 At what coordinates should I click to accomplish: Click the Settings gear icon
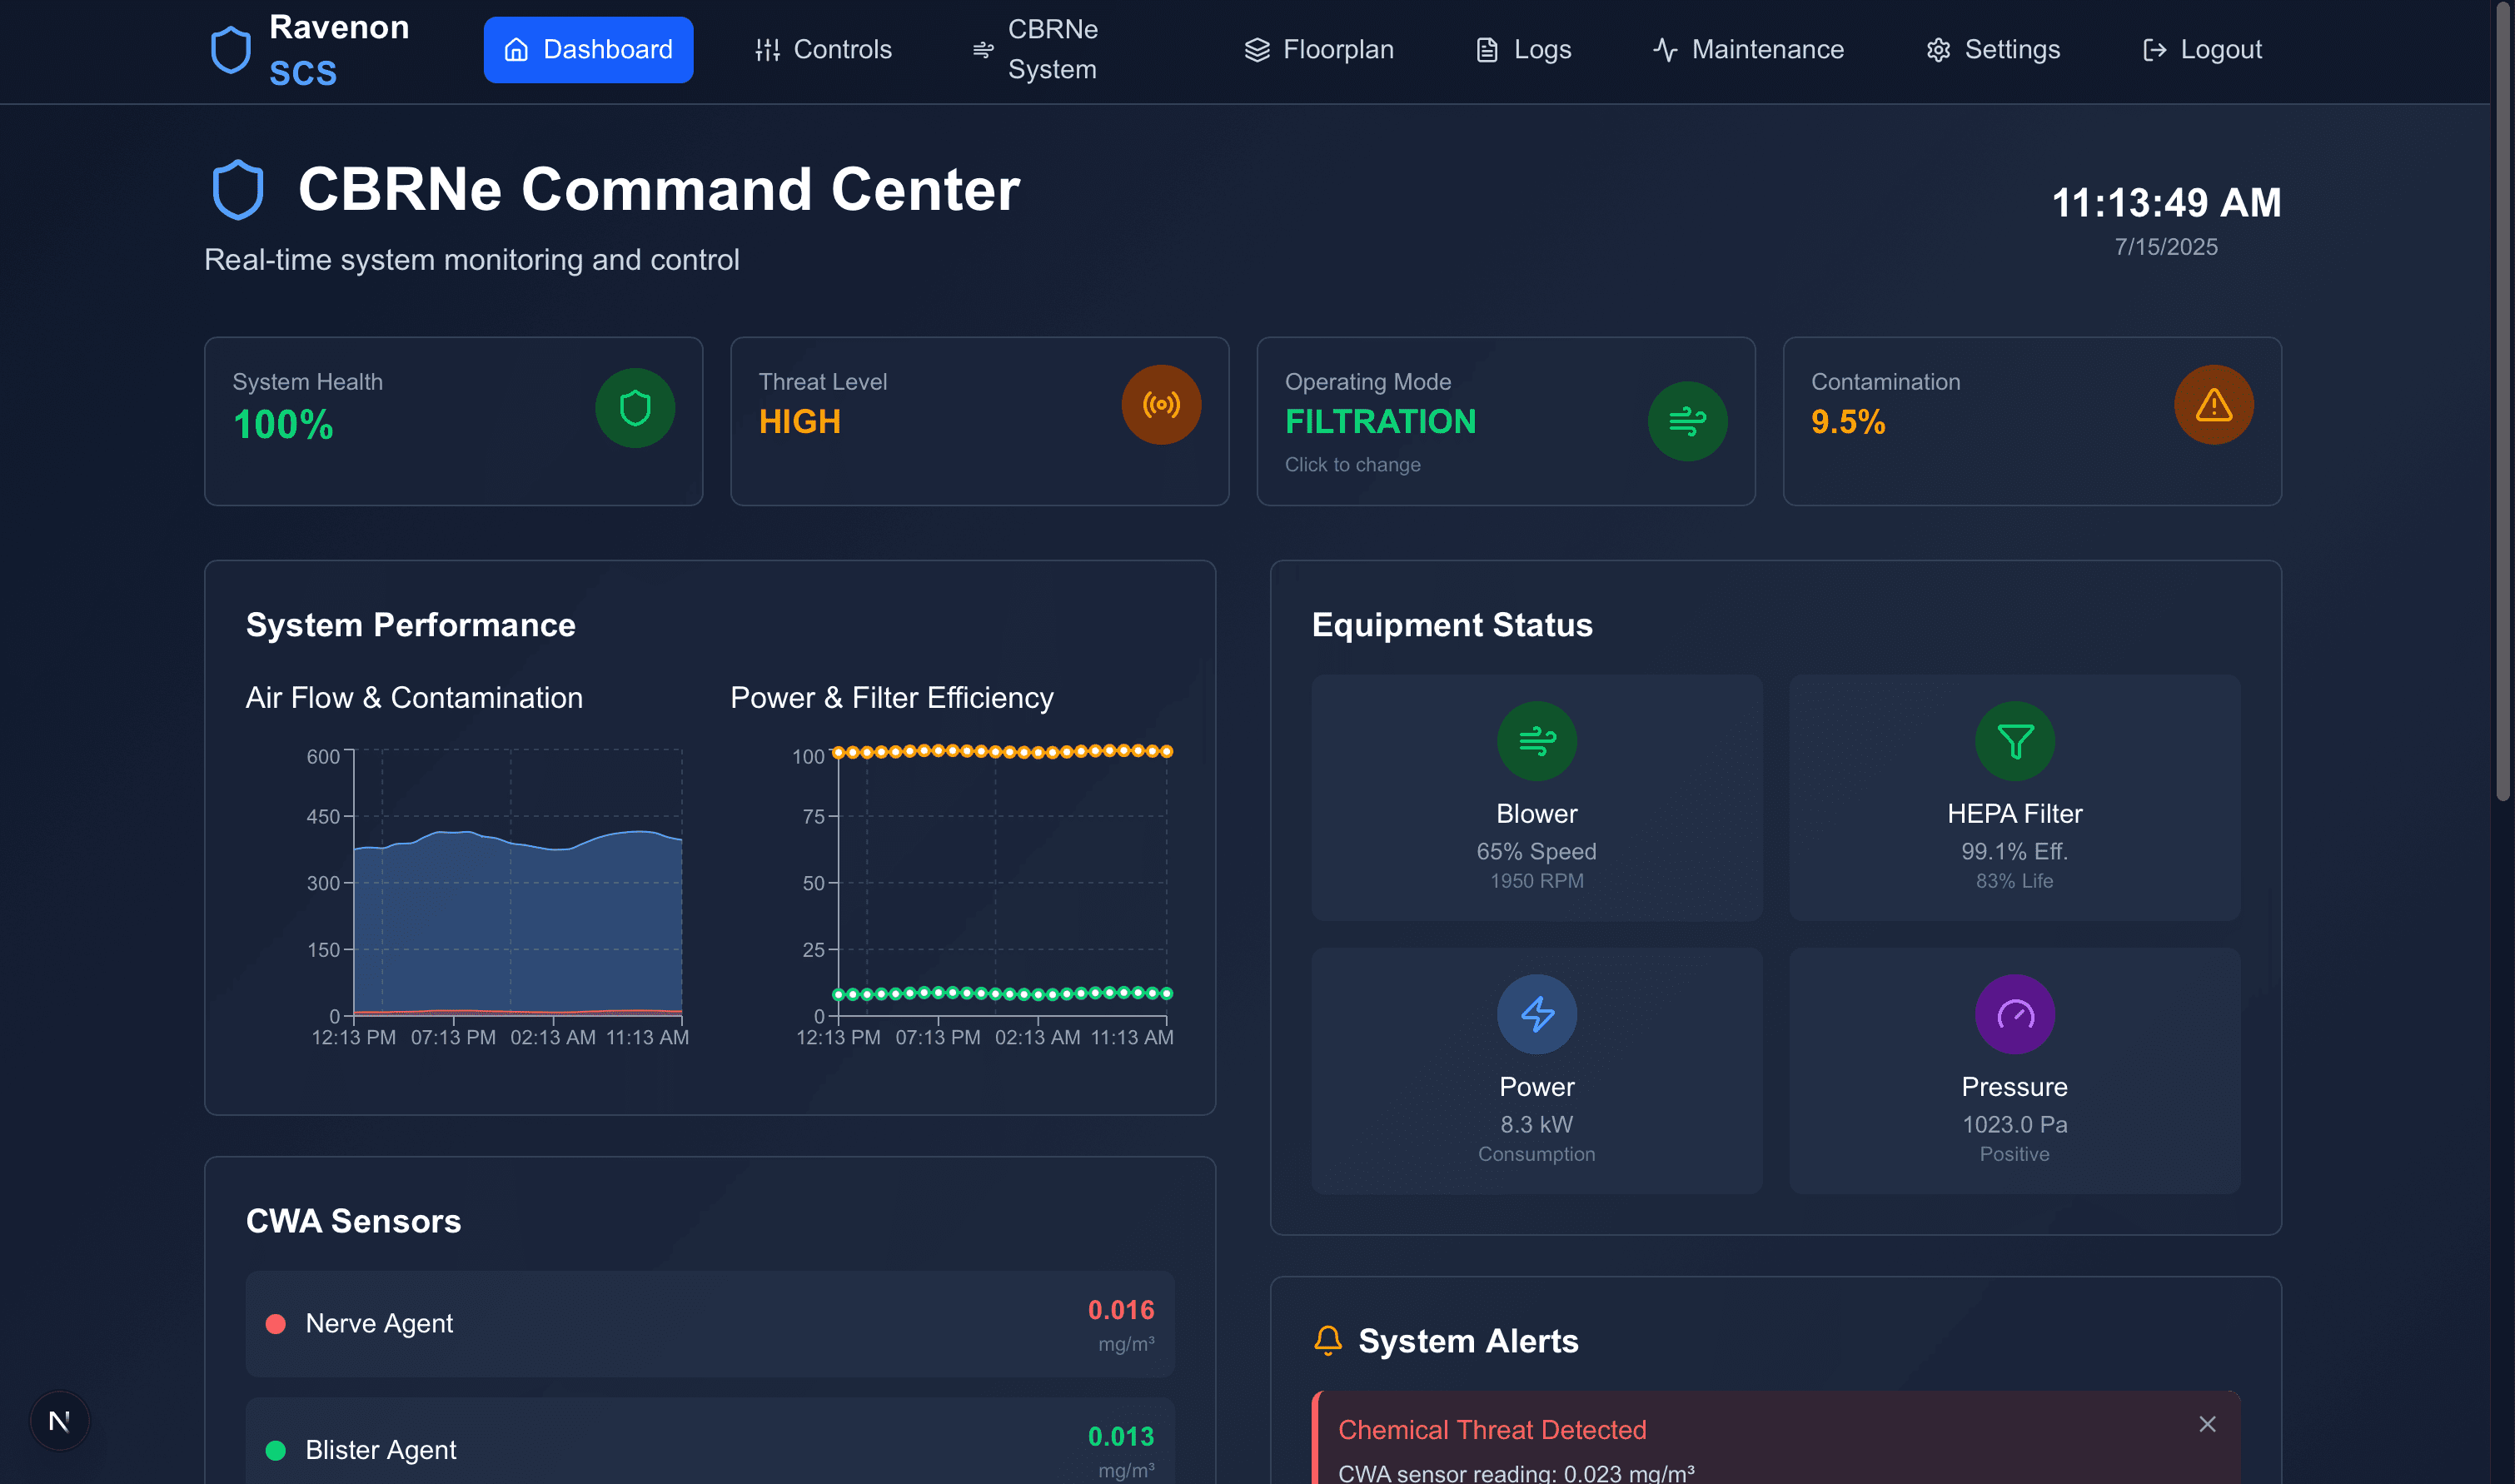pyautogui.click(x=1938, y=50)
